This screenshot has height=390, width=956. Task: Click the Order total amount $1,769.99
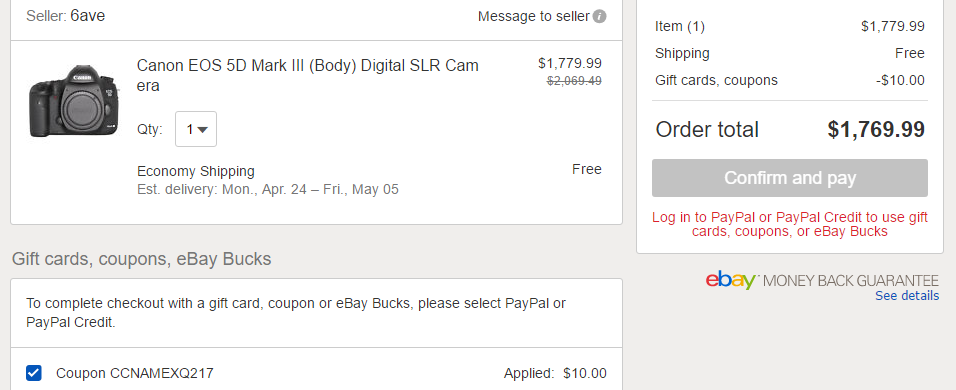point(876,129)
